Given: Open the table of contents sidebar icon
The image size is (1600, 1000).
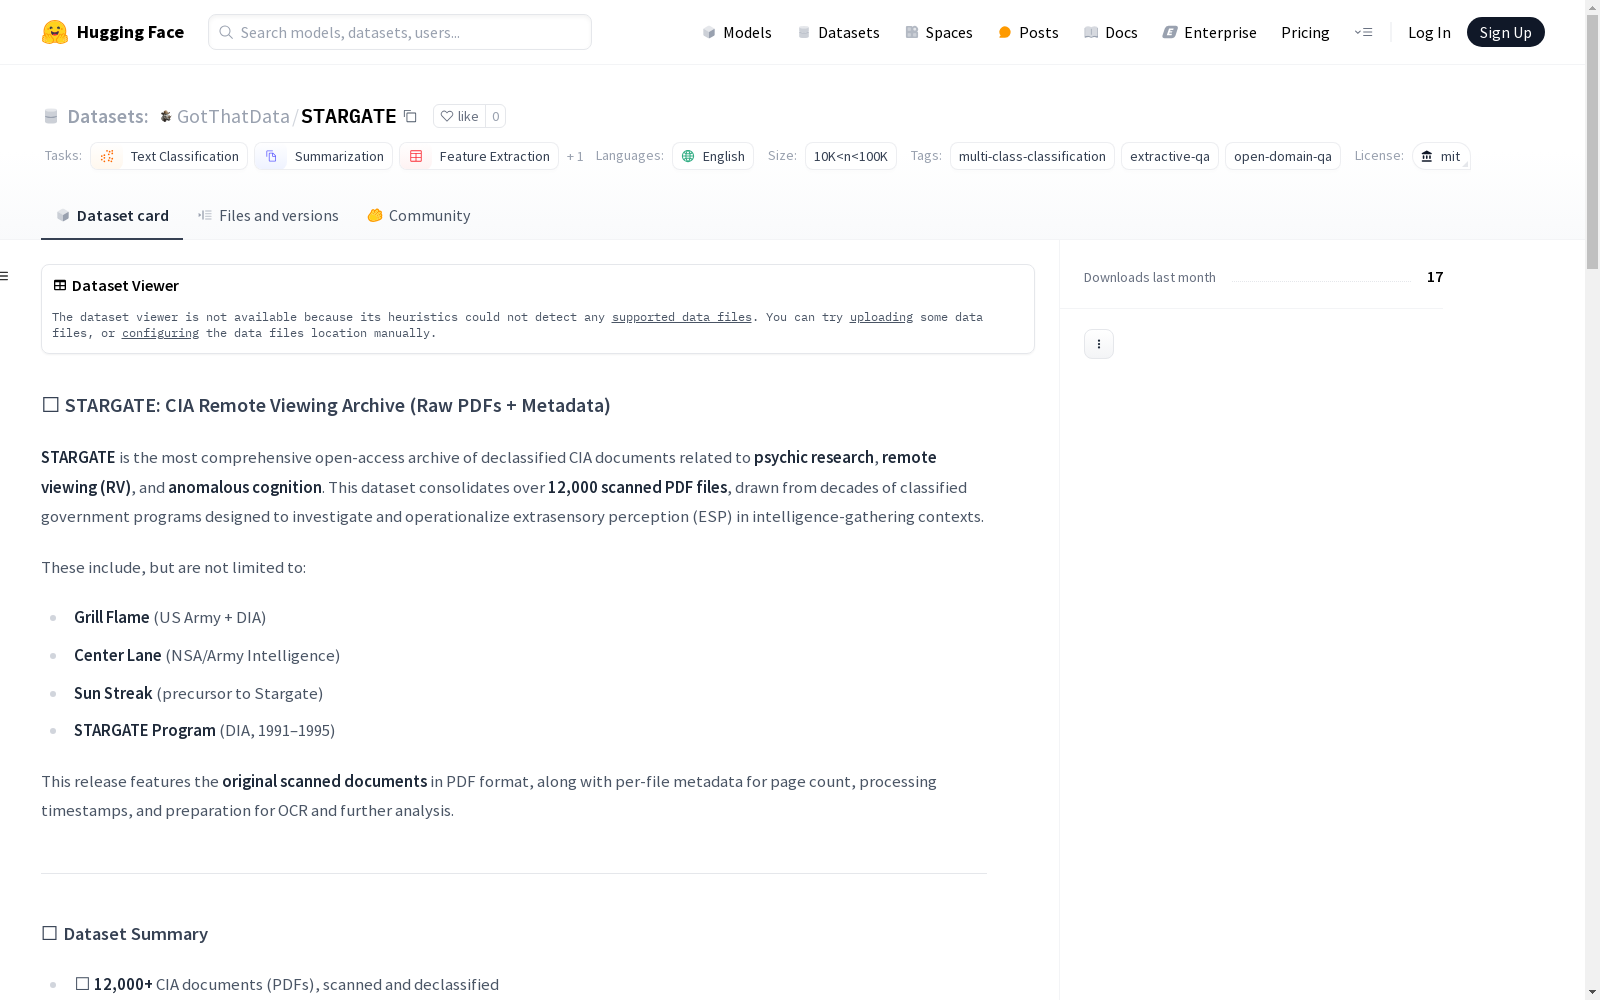Looking at the screenshot, I should coord(5,276).
